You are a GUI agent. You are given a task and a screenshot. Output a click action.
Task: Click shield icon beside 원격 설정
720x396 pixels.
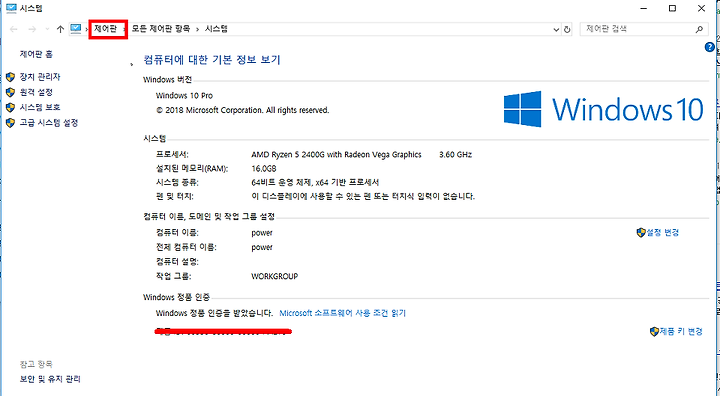(x=11, y=92)
